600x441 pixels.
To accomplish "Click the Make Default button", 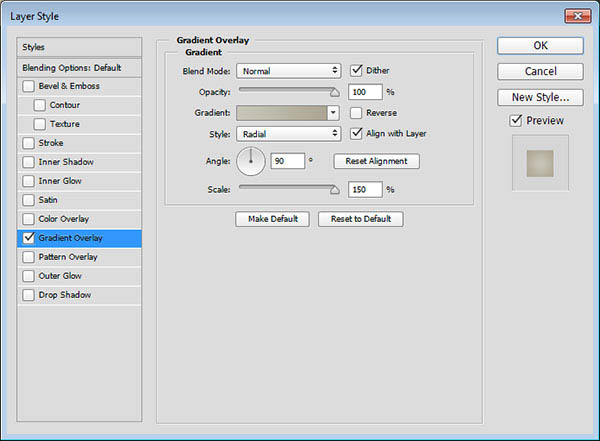I will (272, 219).
